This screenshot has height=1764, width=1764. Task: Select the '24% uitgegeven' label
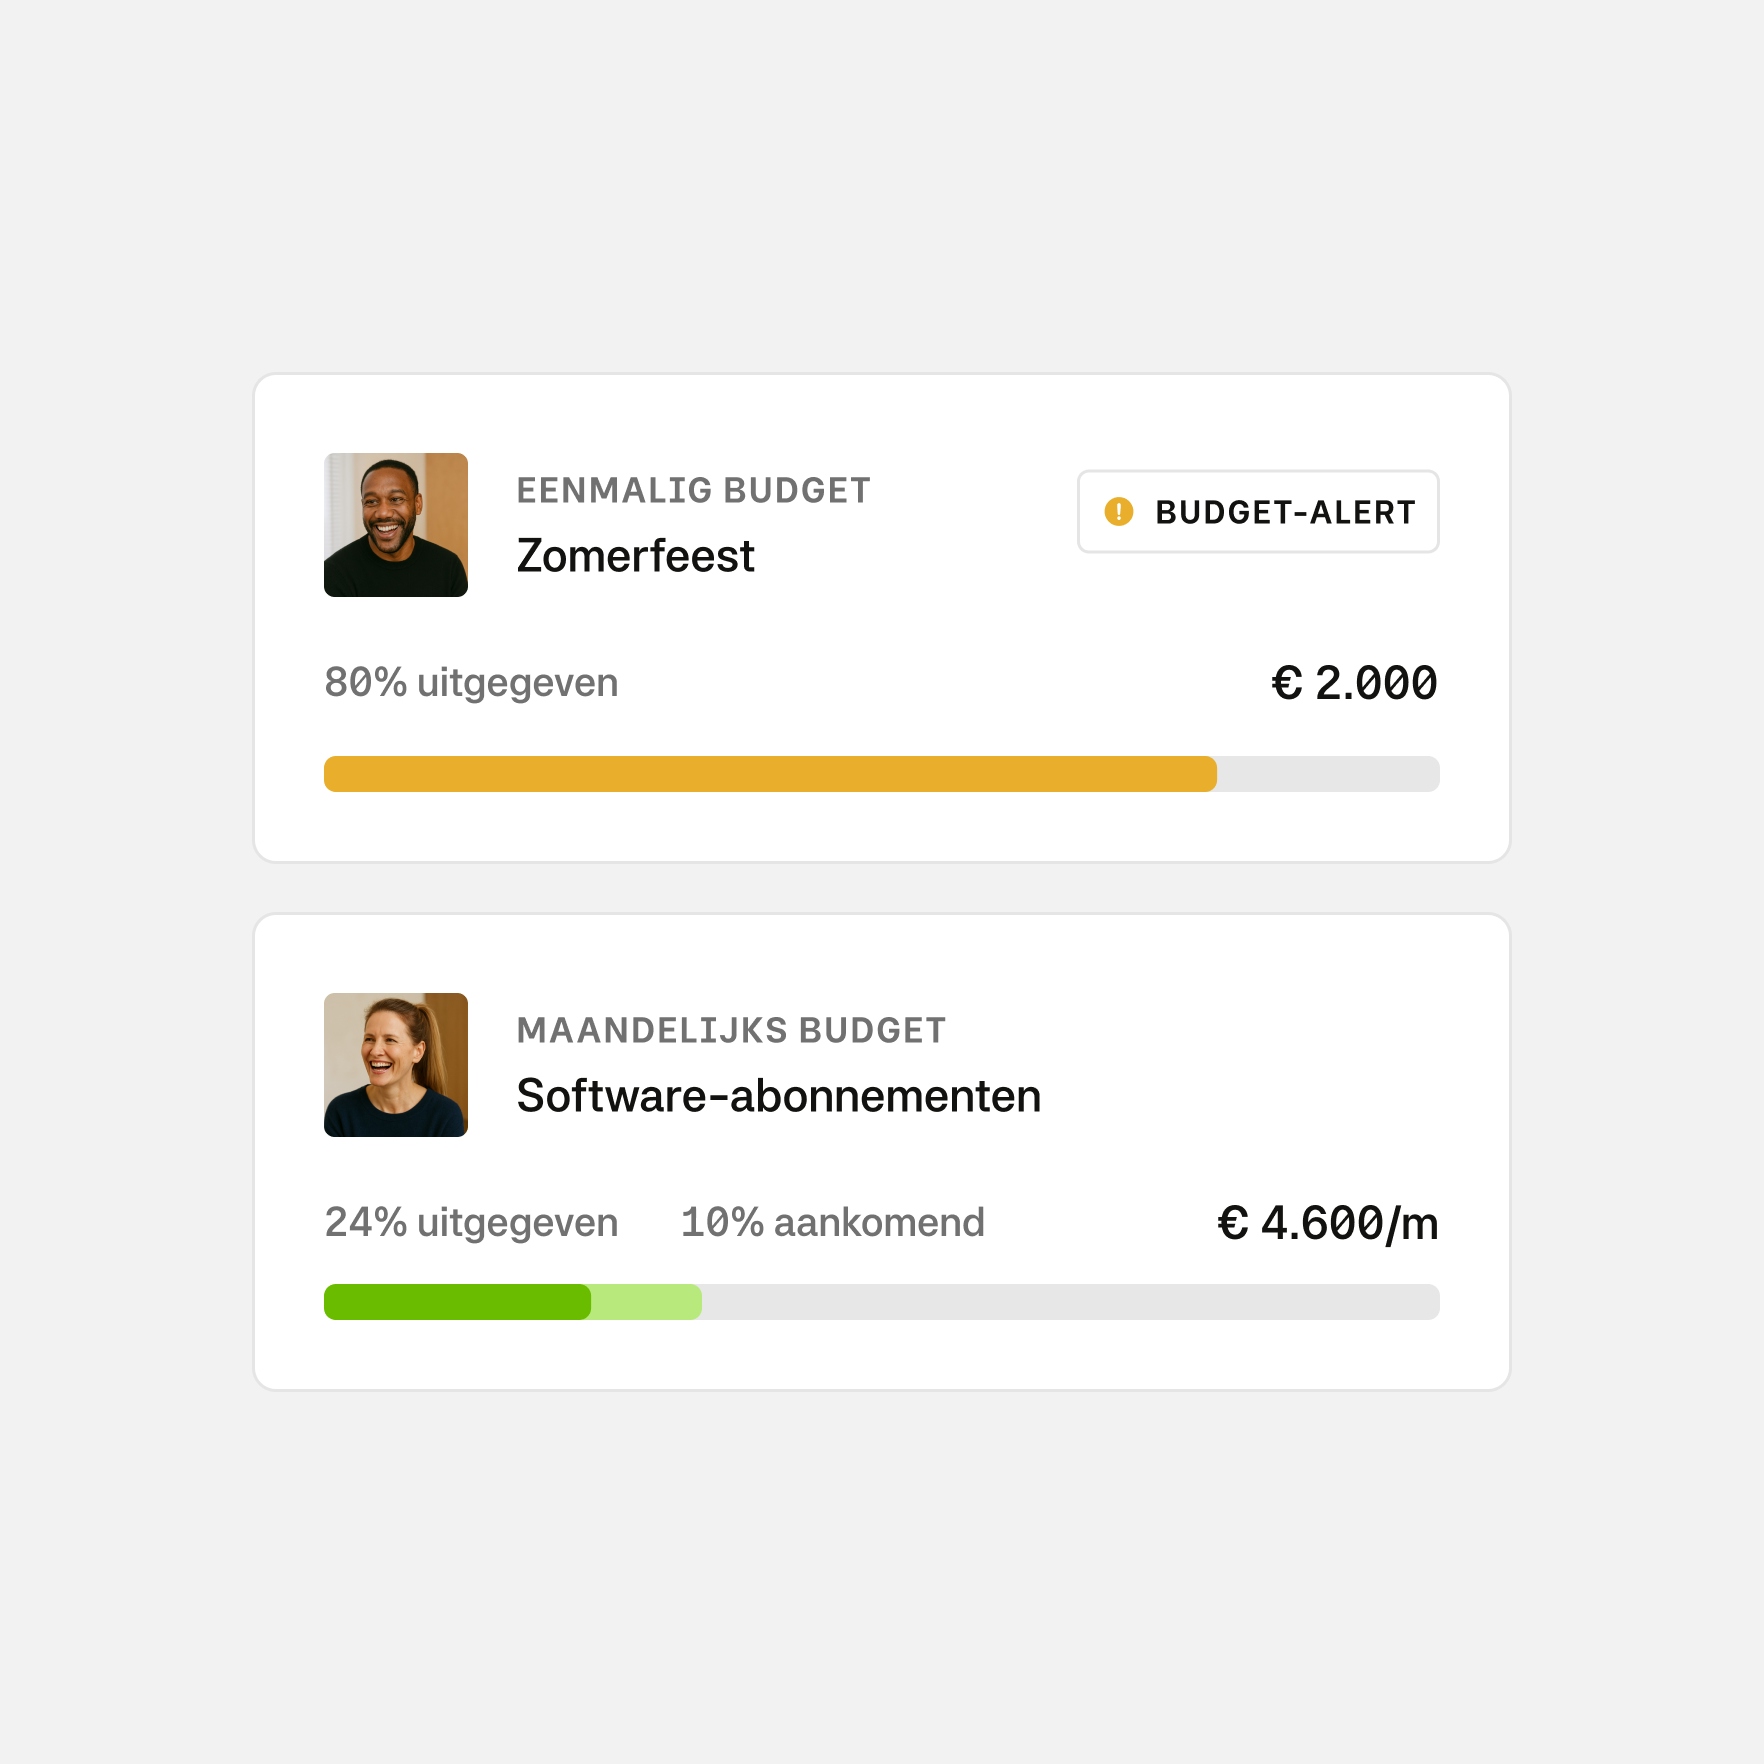coord(471,1223)
